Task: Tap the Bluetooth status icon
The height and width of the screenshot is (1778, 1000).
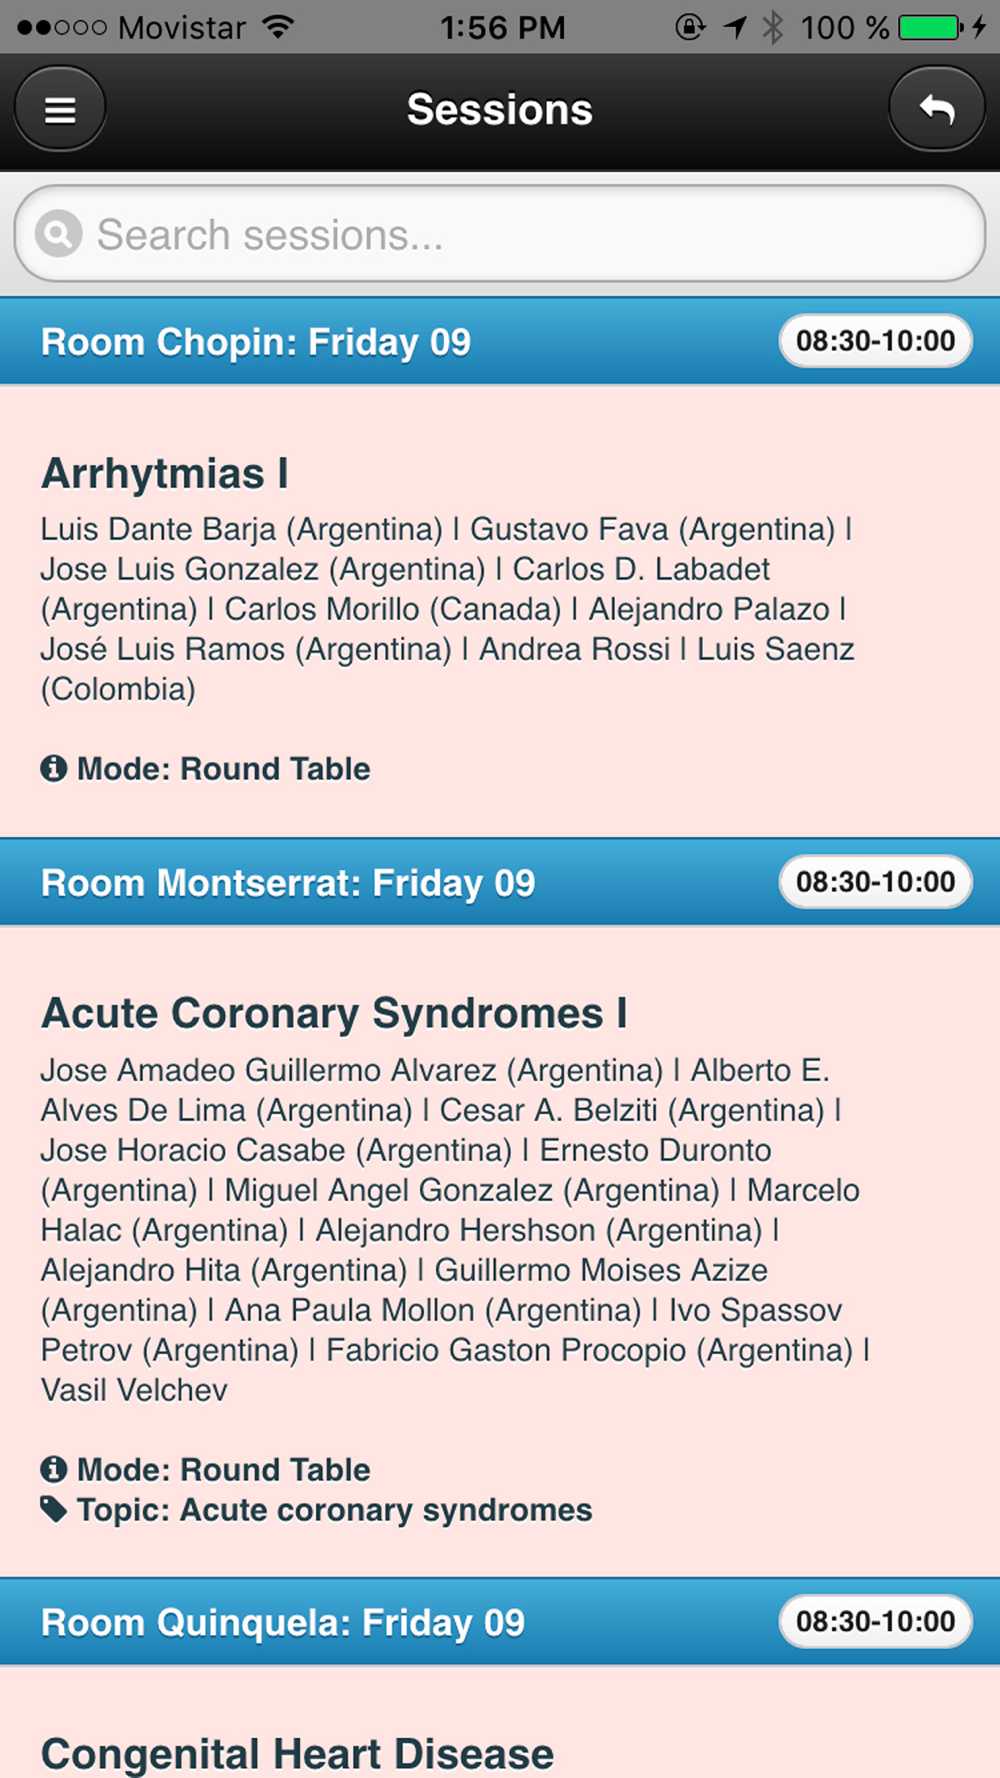Action: pyautogui.click(x=772, y=27)
